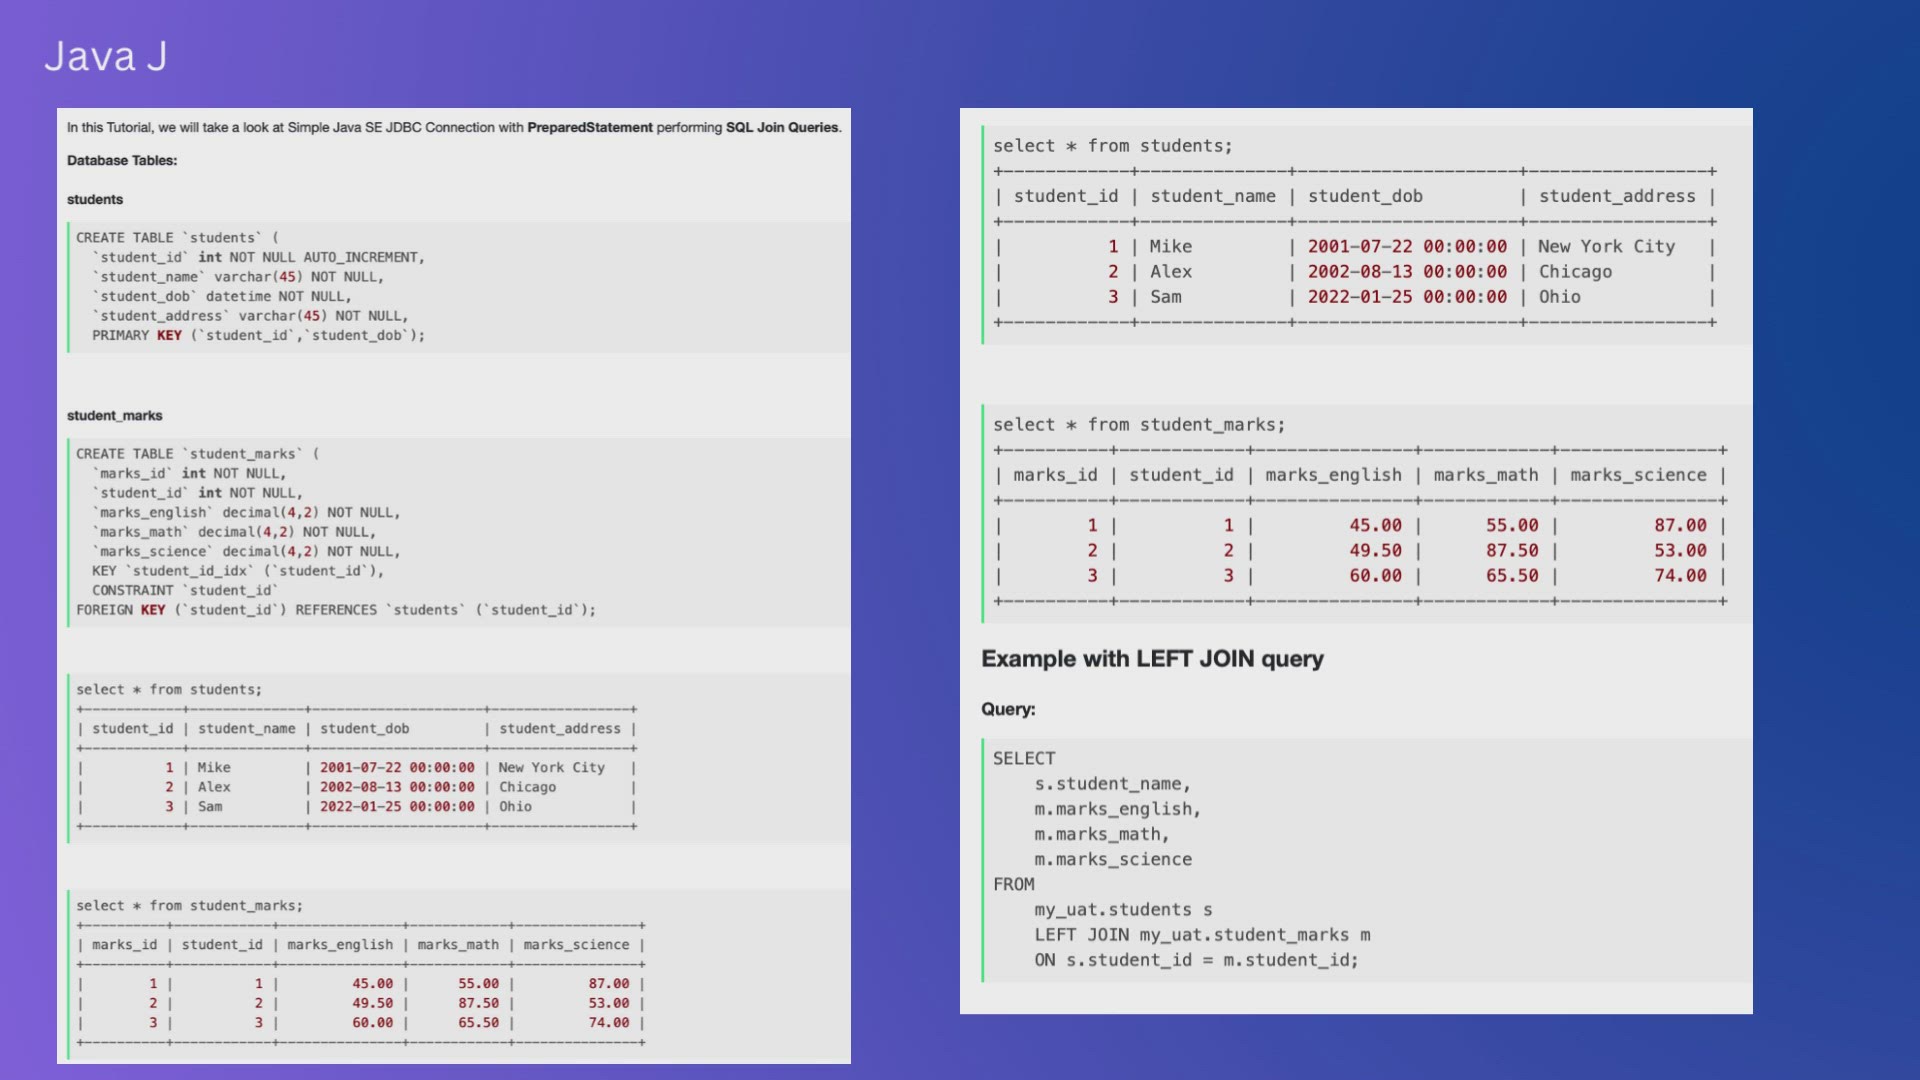Click the "PRIMARY KEY (`student_id`,`student_dob`)" line

coord(259,336)
